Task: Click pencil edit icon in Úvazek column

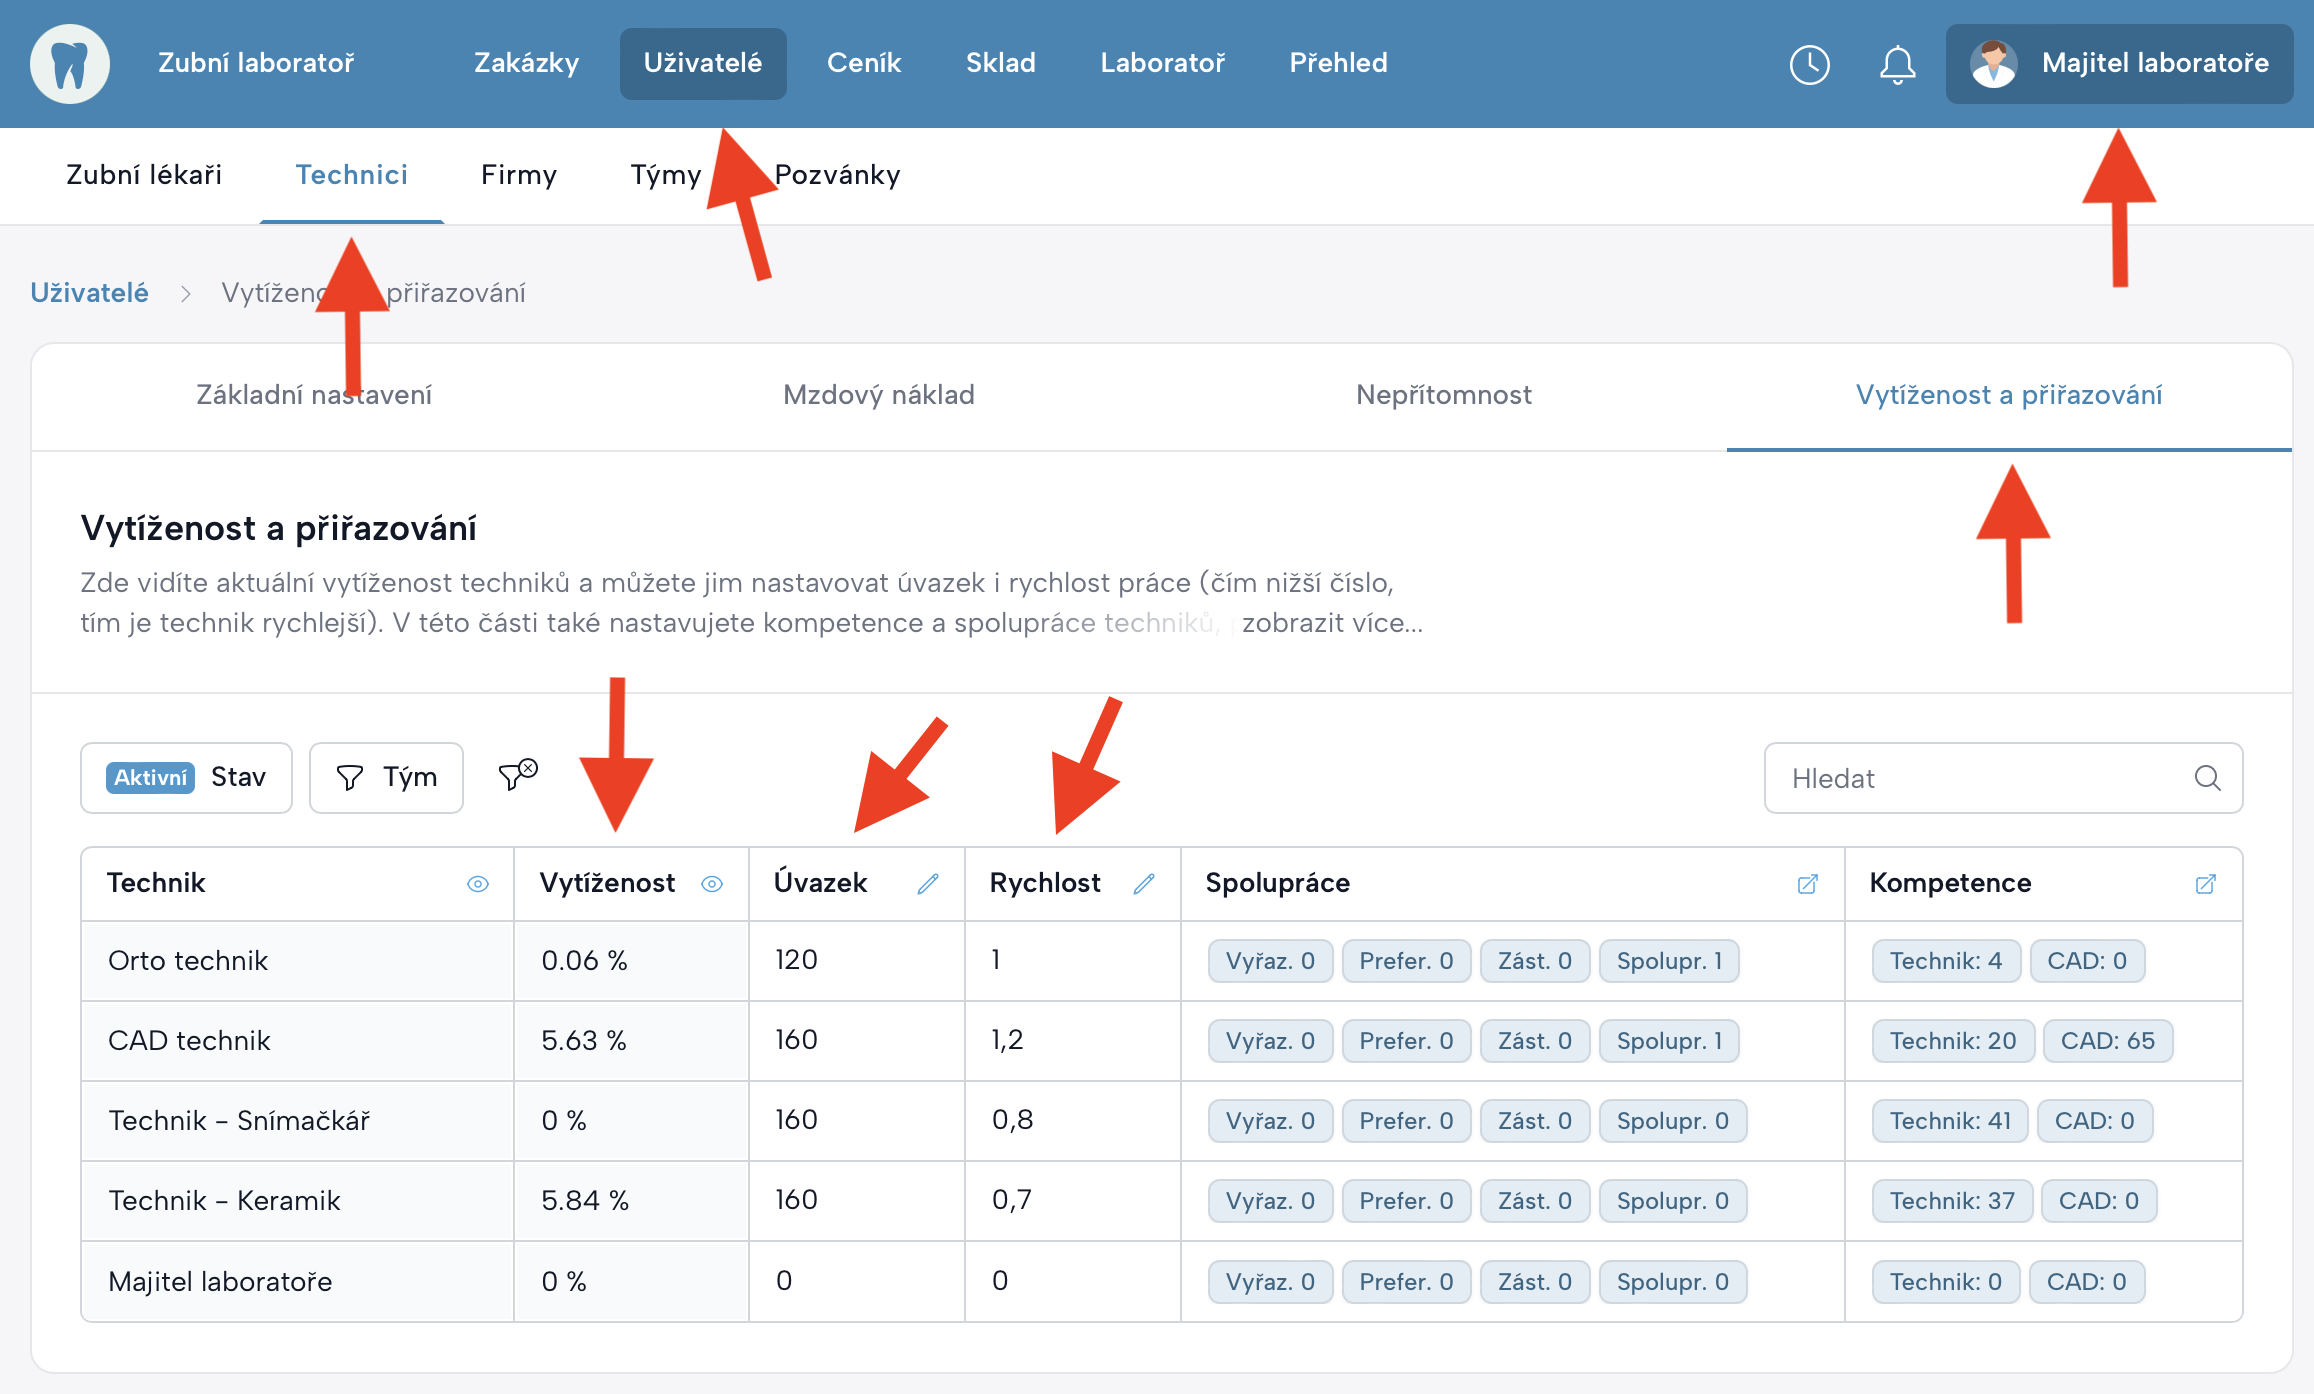Action: (928, 883)
